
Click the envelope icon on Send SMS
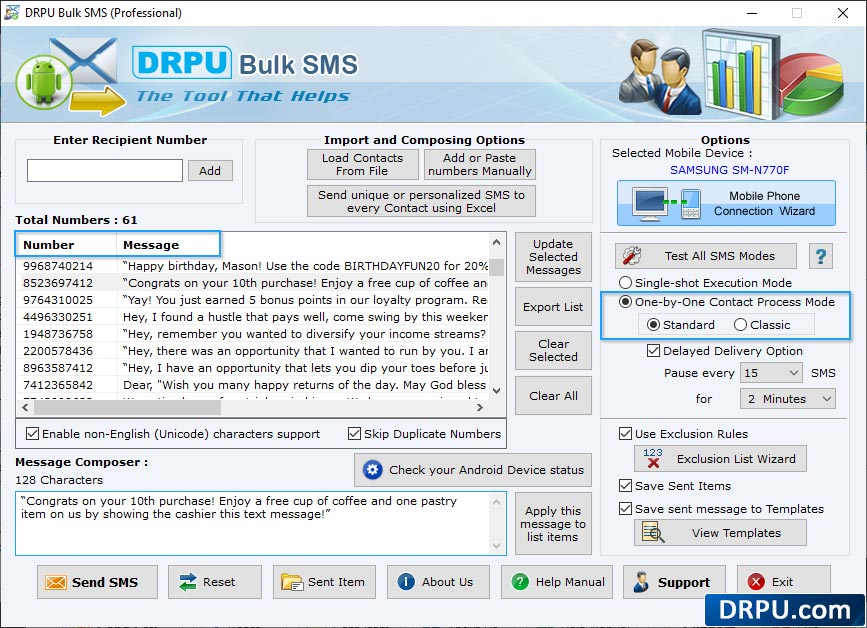(x=56, y=582)
